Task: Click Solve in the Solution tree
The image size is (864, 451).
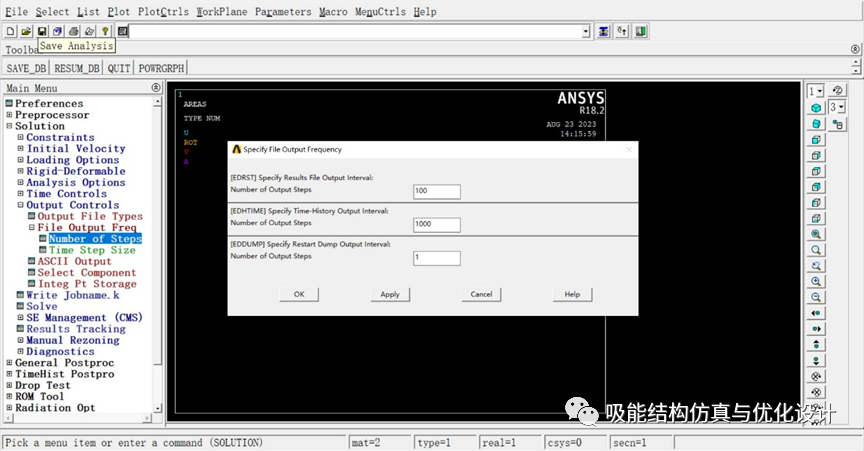Action: click(x=42, y=306)
